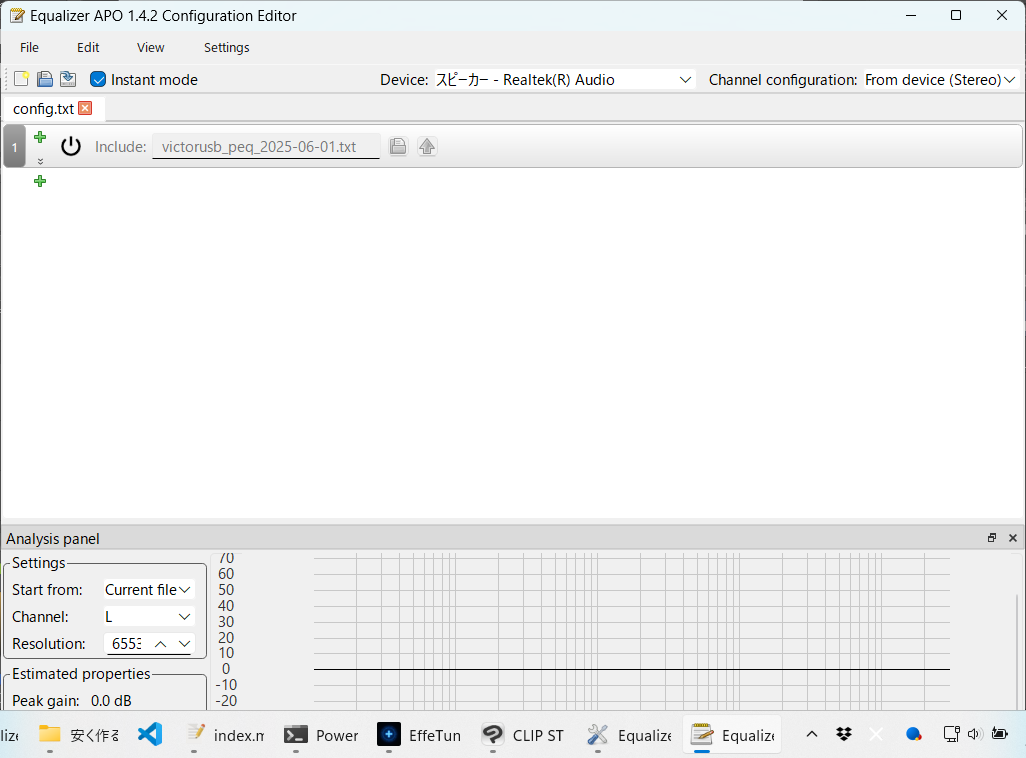Open the Channel configuration dropdown
1026x758 pixels.
[941, 80]
